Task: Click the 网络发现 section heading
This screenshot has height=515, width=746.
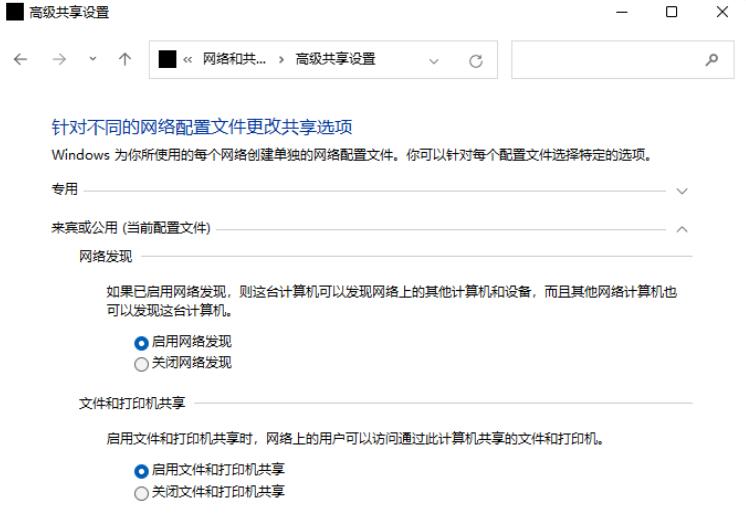Action: pyautogui.click(x=106, y=257)
